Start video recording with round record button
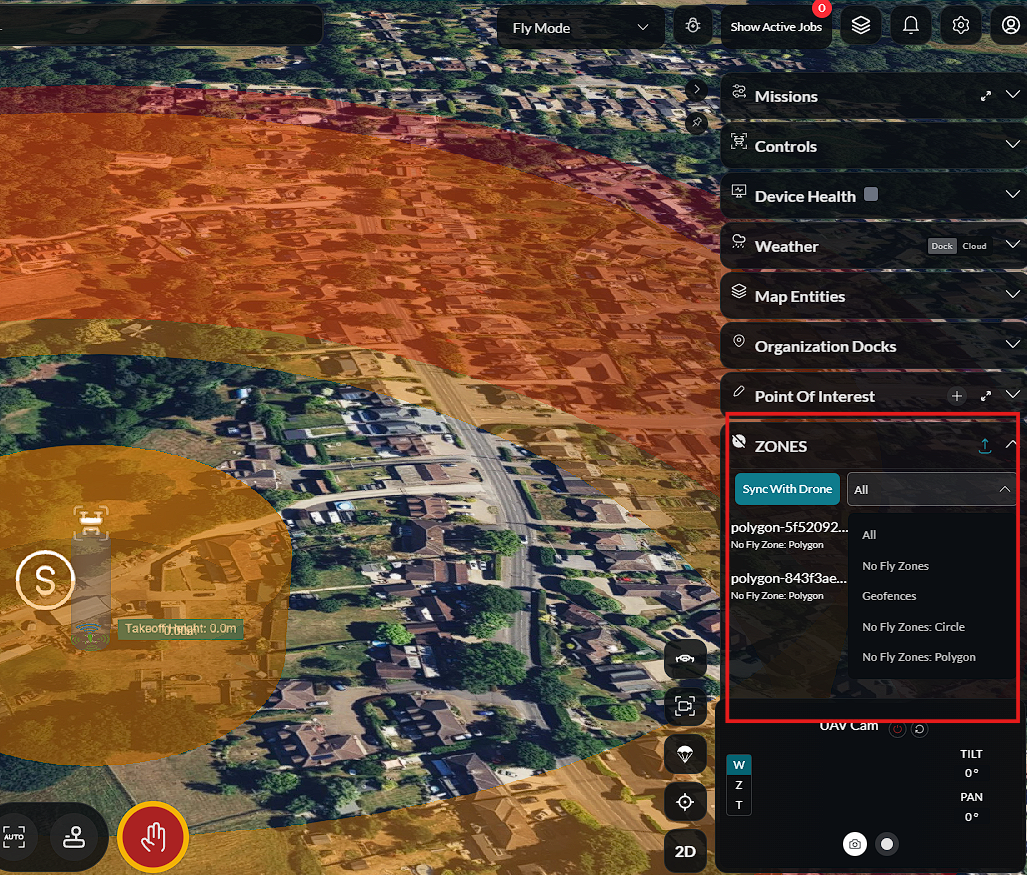The image size is (1027, 875). pos(887,844)
